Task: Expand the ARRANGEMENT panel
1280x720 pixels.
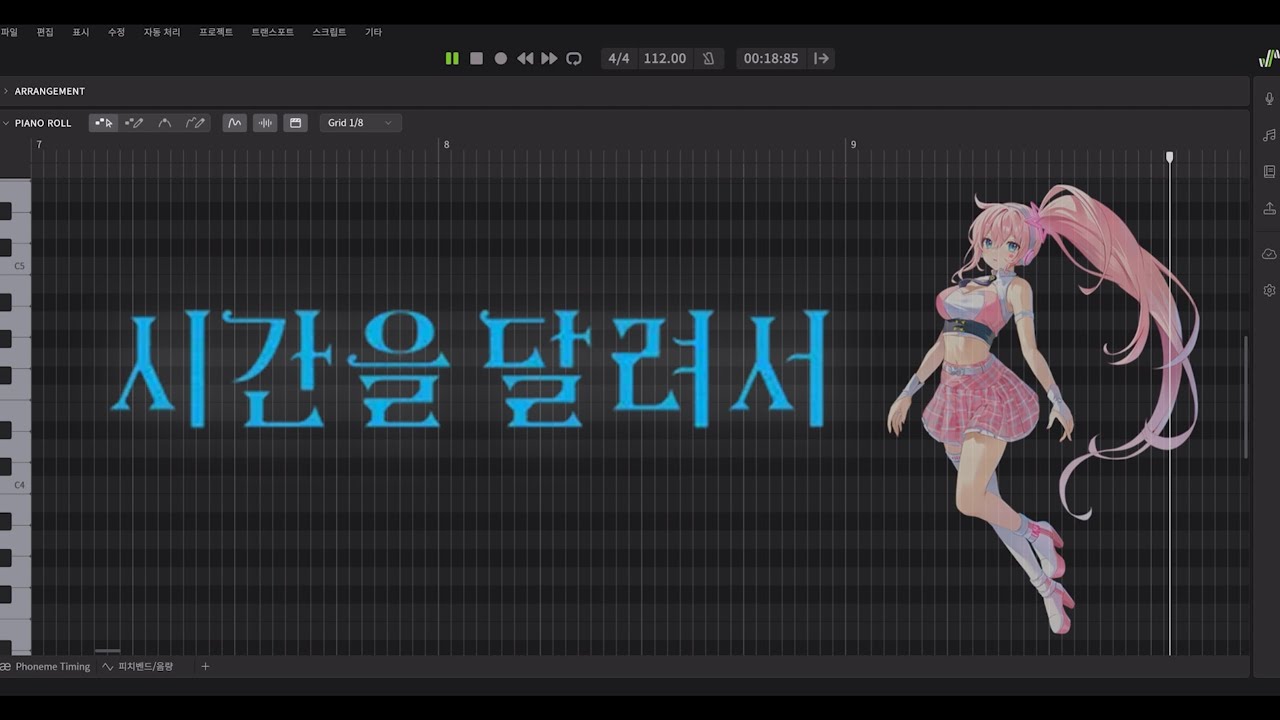Action: [x=5, y=91]
